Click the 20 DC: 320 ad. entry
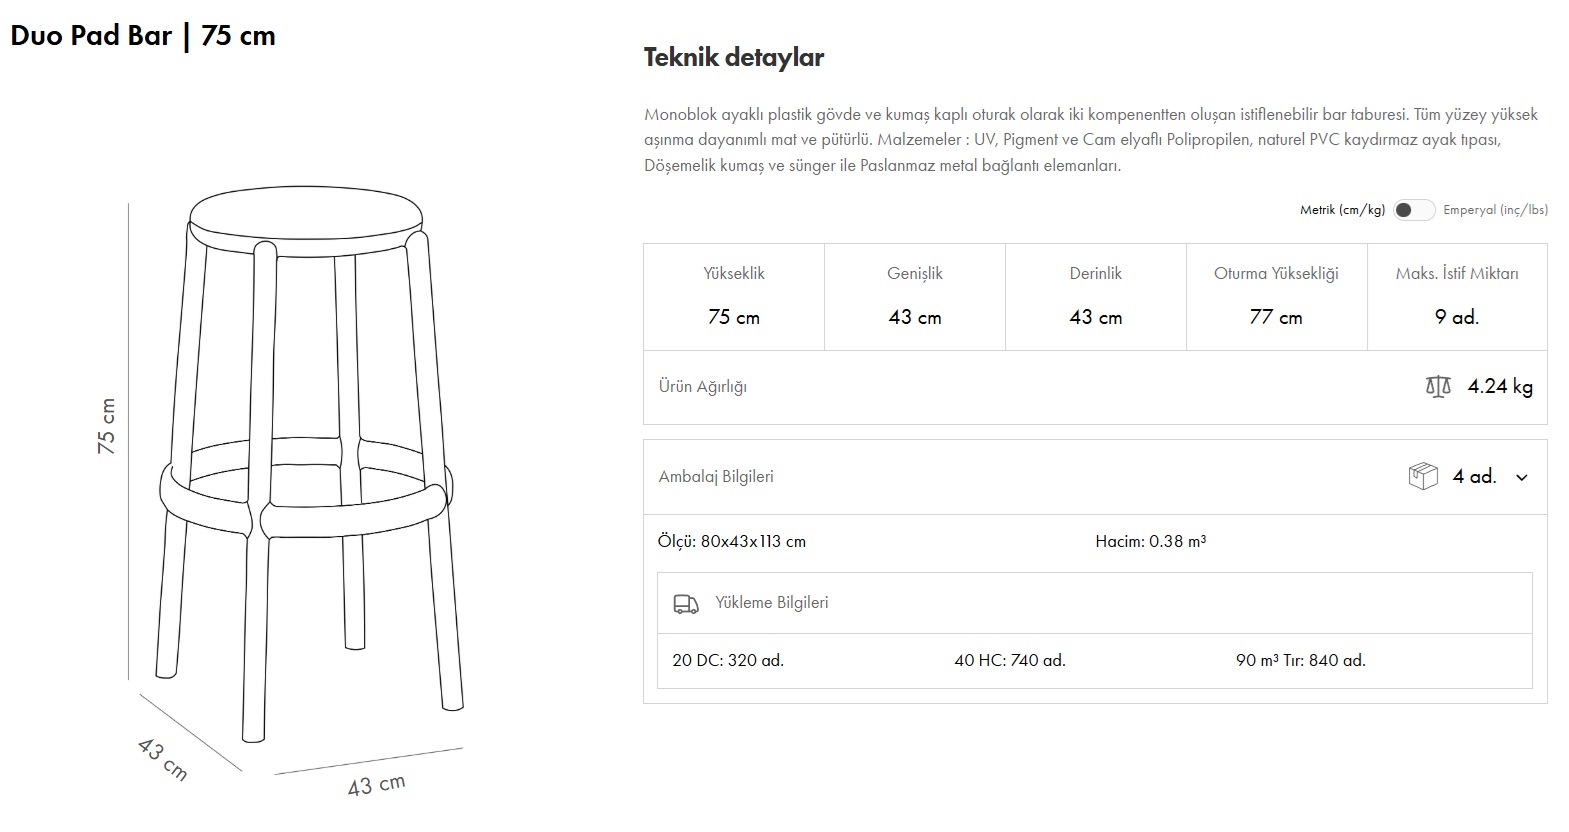This screenshot has height=832, width=1569. 728,661
